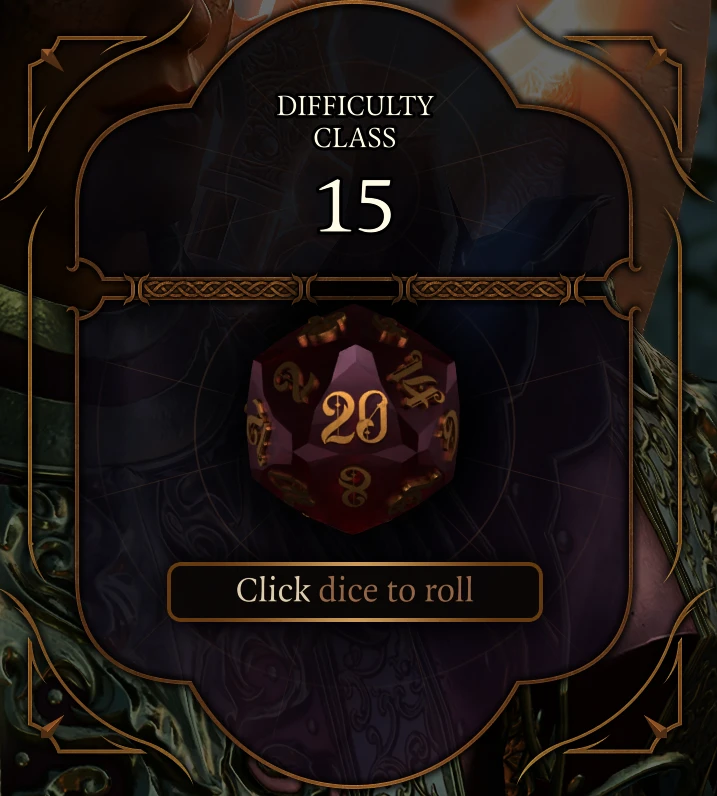Click the right braided divider segment
Viewport: 717px width, 796px height.
pos(488,289)
